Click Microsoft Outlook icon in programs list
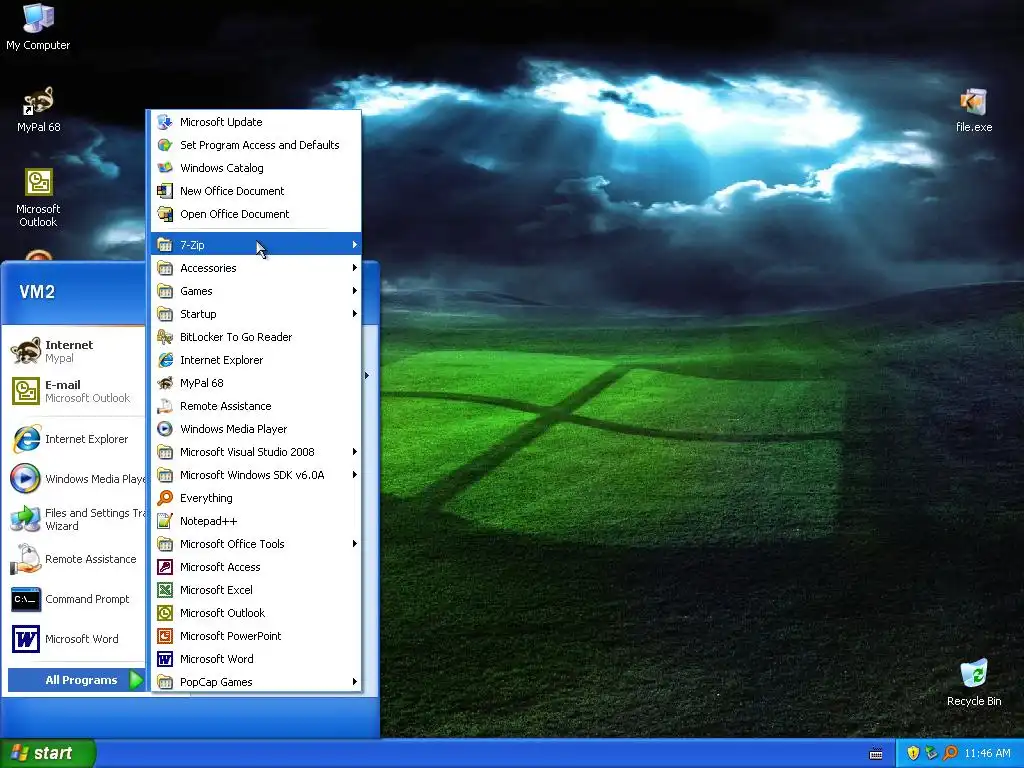This screenshot has height=768, width=1024. click(165, 613)
